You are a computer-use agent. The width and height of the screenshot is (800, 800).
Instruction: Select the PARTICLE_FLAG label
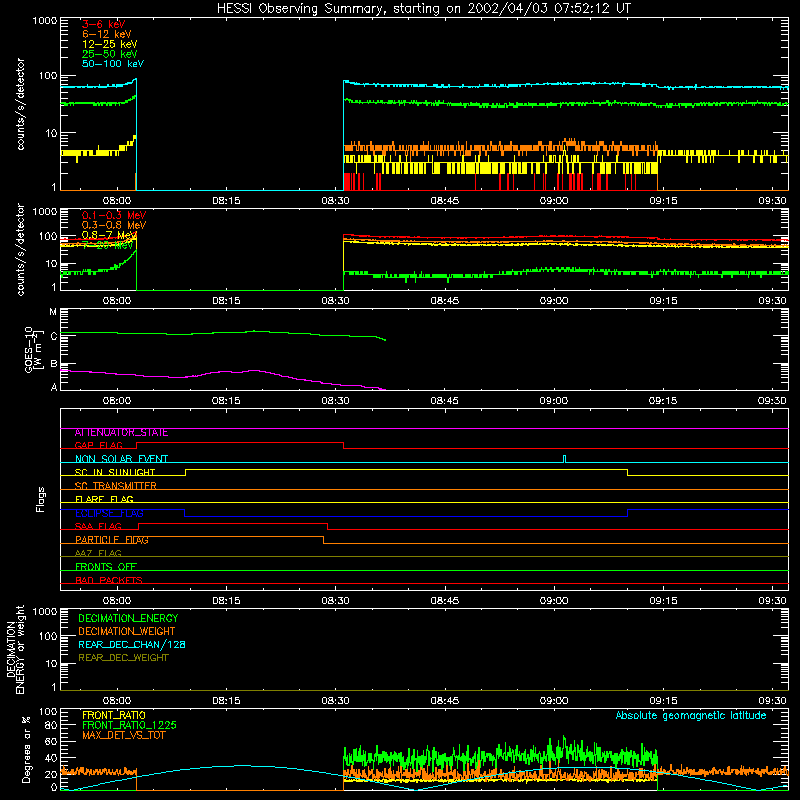click(x=112, y=540)
